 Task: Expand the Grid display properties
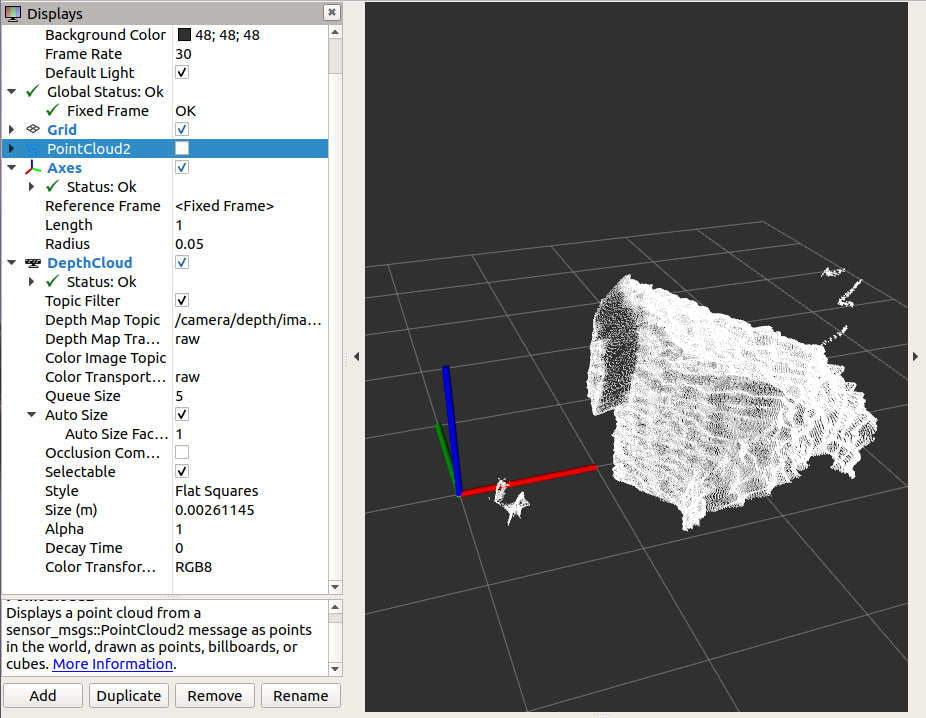pyautogui.click(x=12, y=129)
